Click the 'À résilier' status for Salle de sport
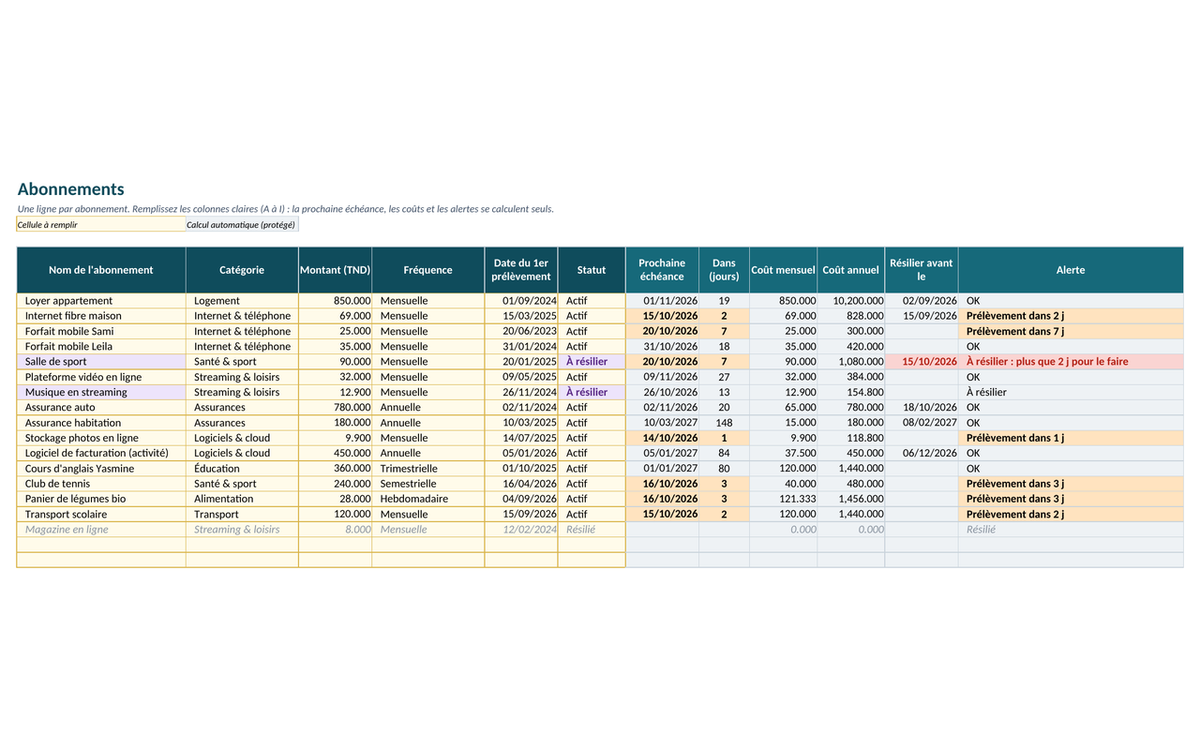This screenshot has height=750, width=1200. pyautogui.click(x=592, y=362)
